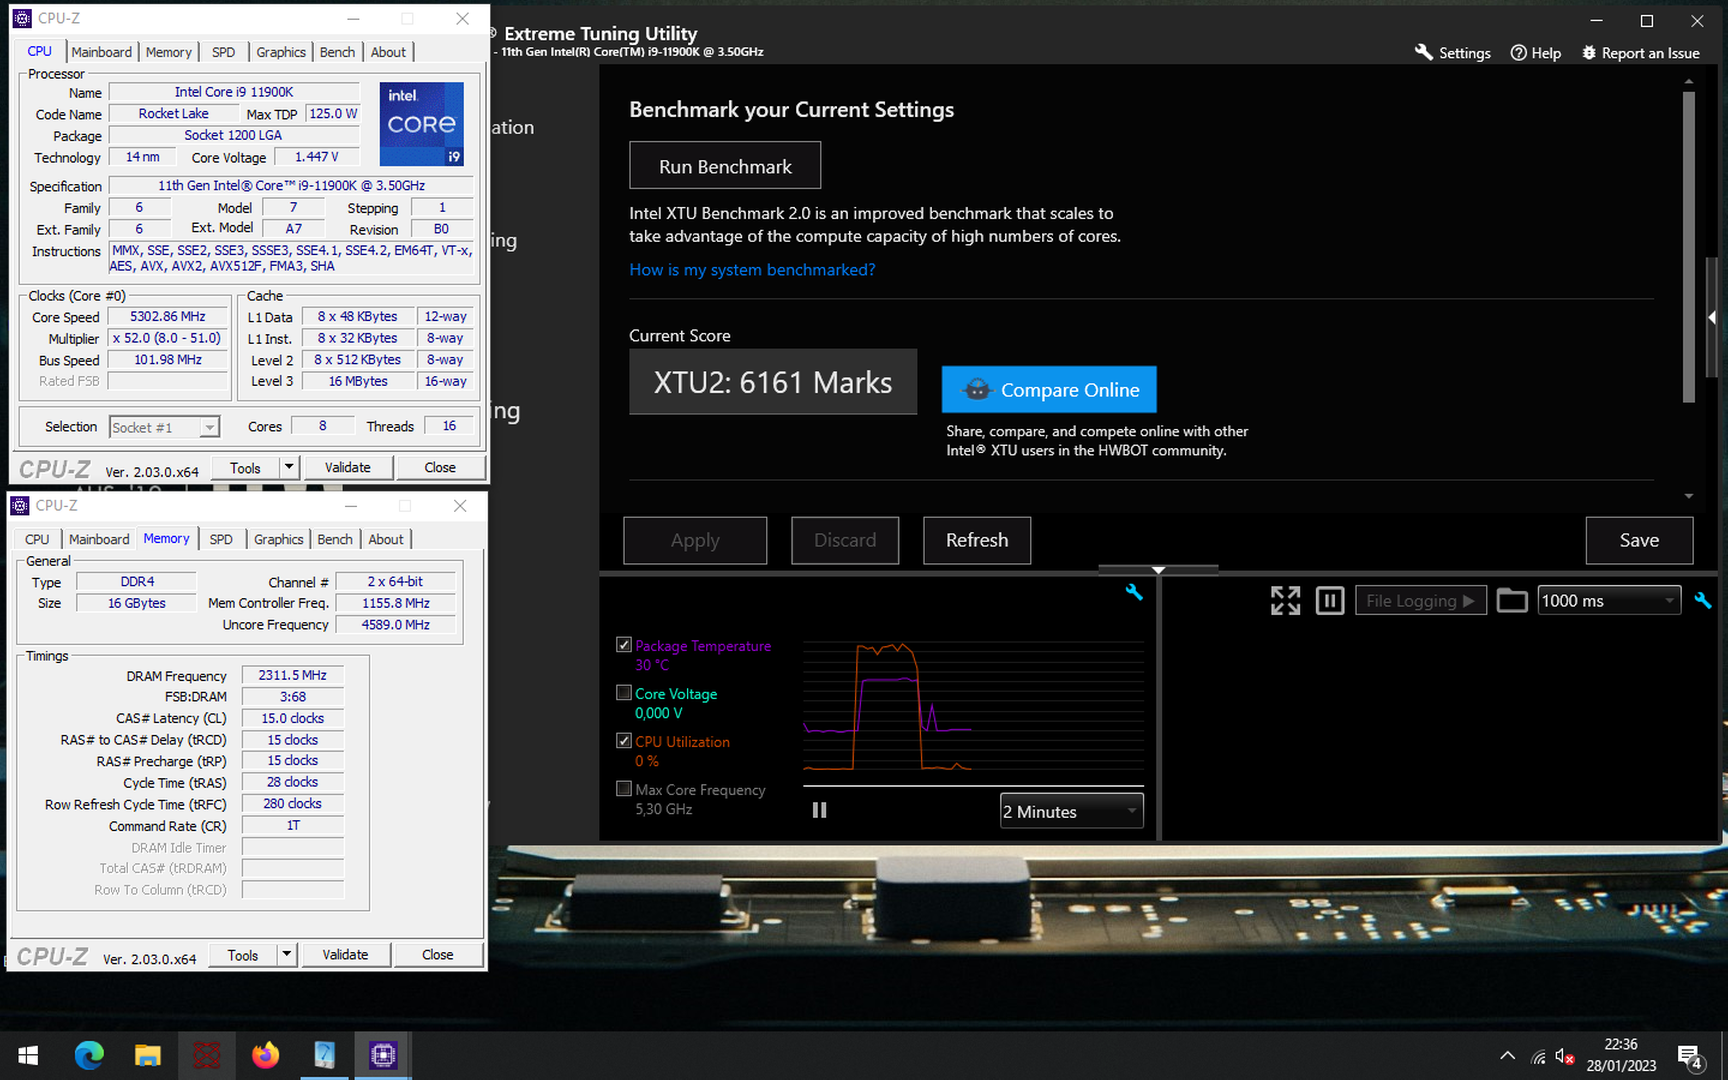Collapse the side panel arrow at right edge
The image size is (1728, 1080).
(x=1712, y=317)
